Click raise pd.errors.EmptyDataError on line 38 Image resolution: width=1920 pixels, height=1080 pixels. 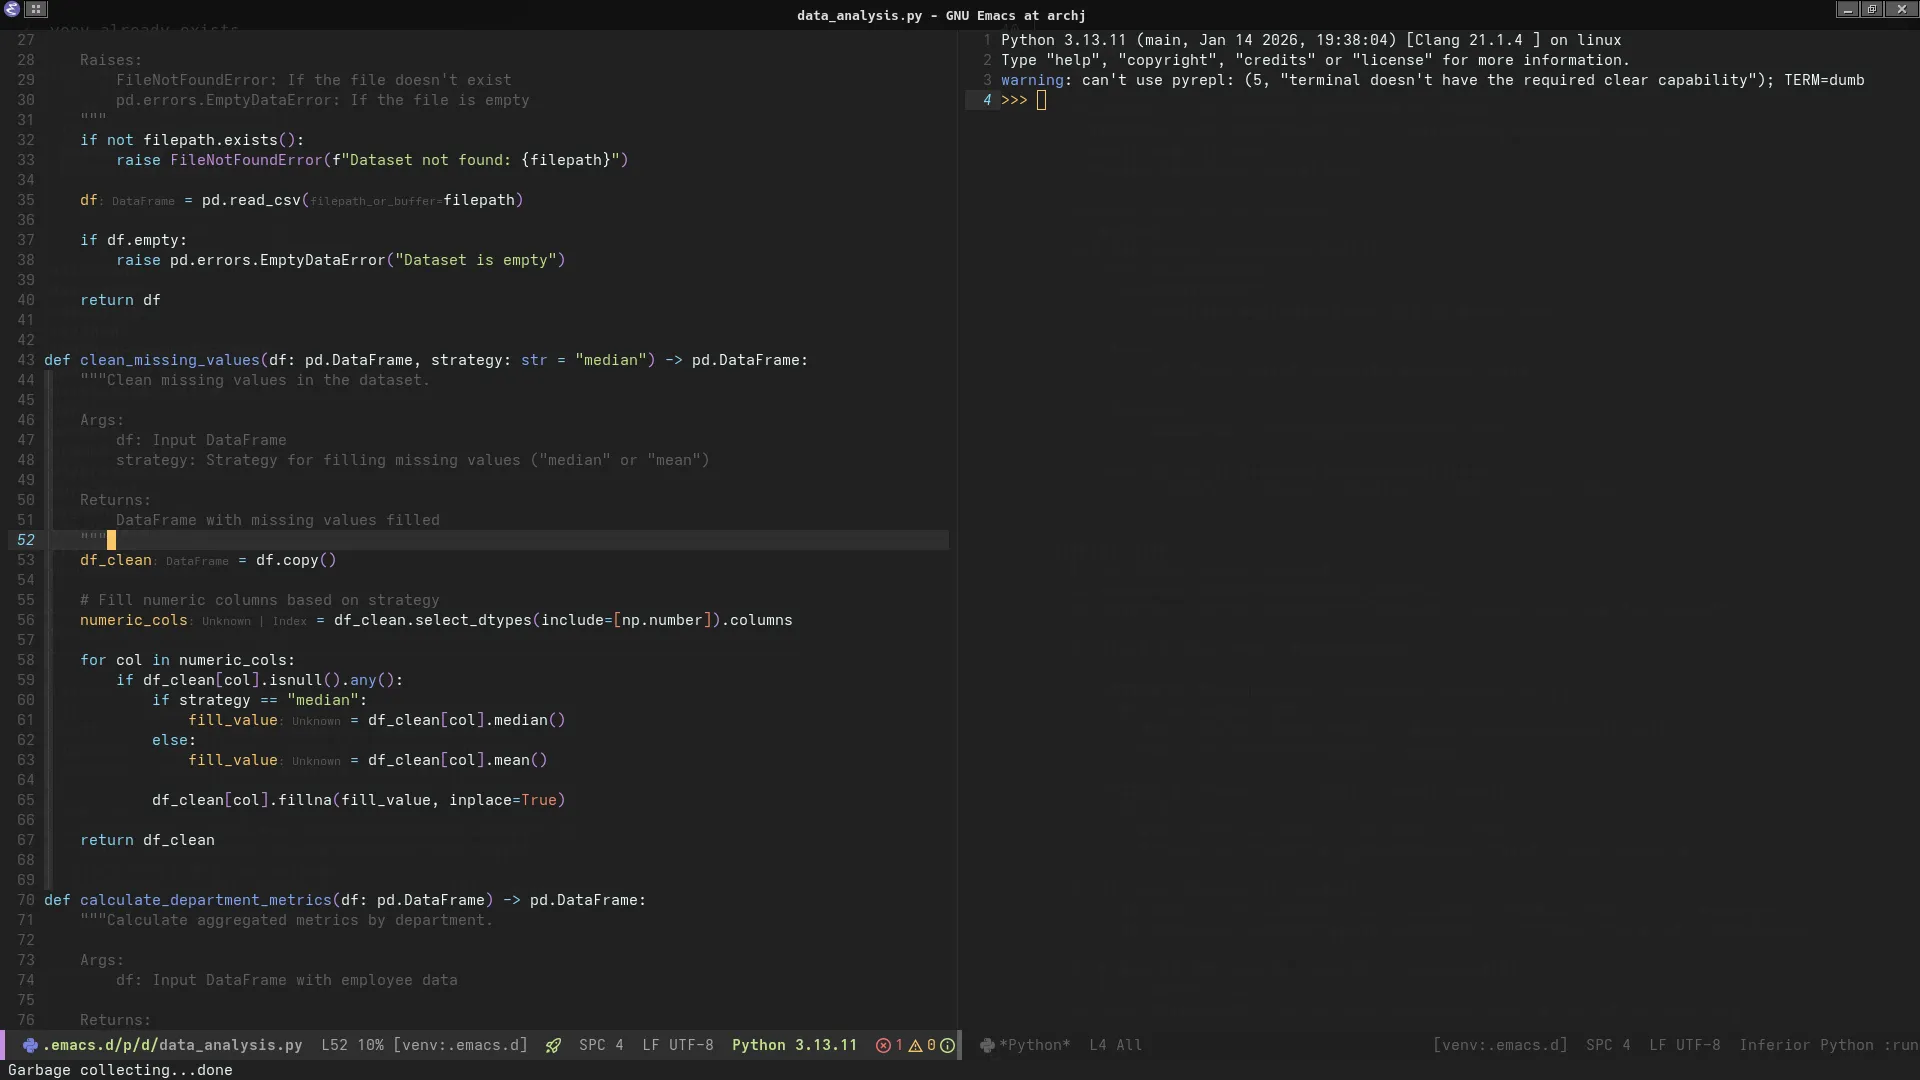click(x=340, y=260)
